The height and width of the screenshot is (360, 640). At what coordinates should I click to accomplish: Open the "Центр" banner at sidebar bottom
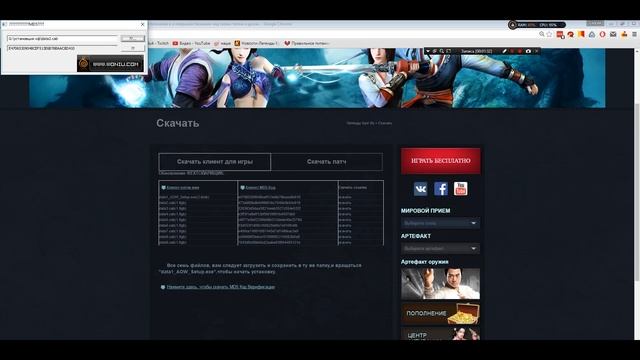[440, 334]
